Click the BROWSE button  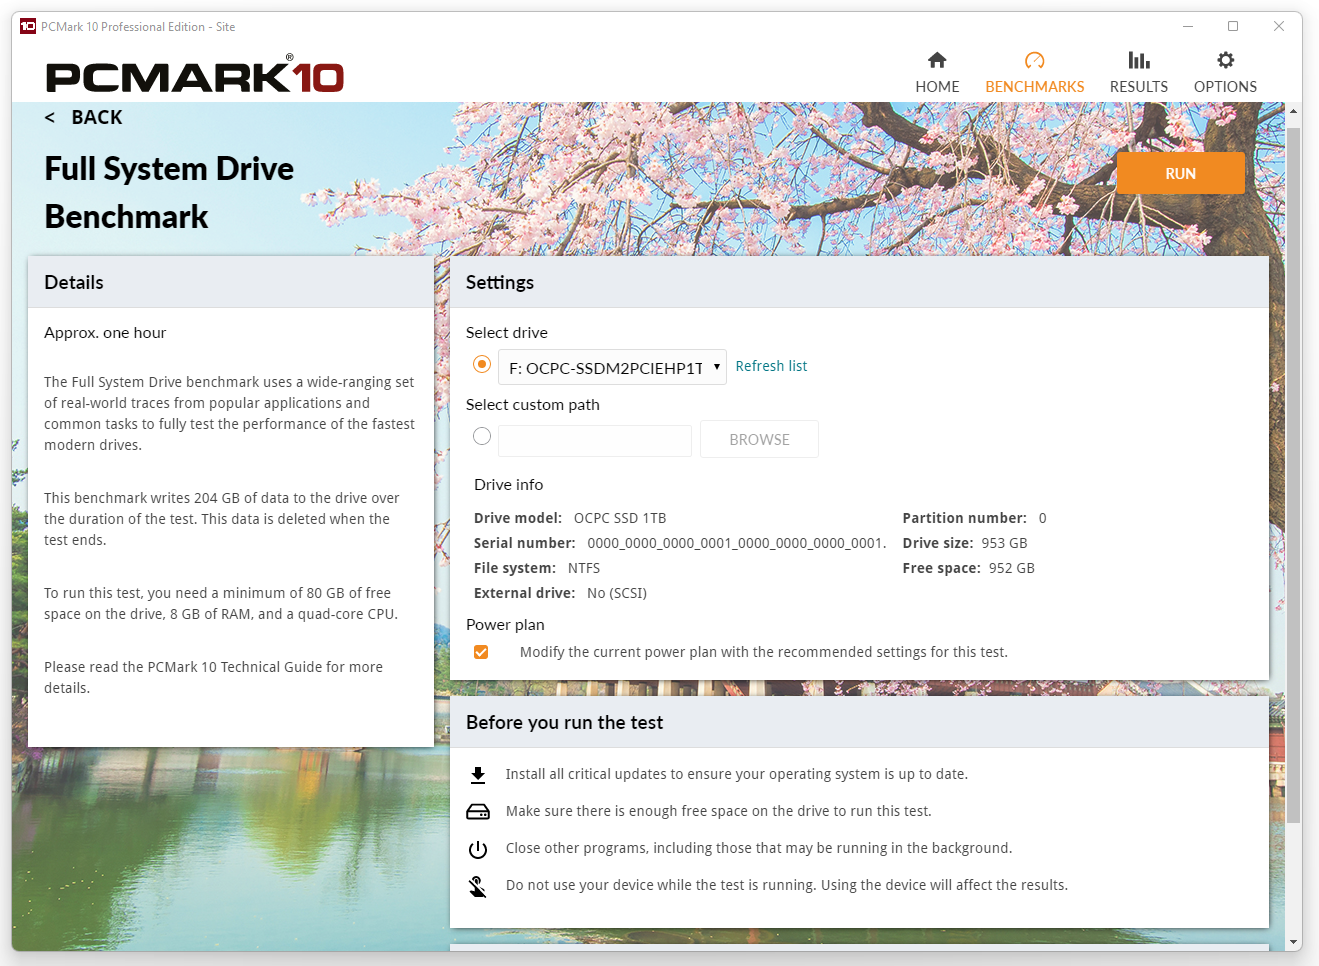pos(759,439)
